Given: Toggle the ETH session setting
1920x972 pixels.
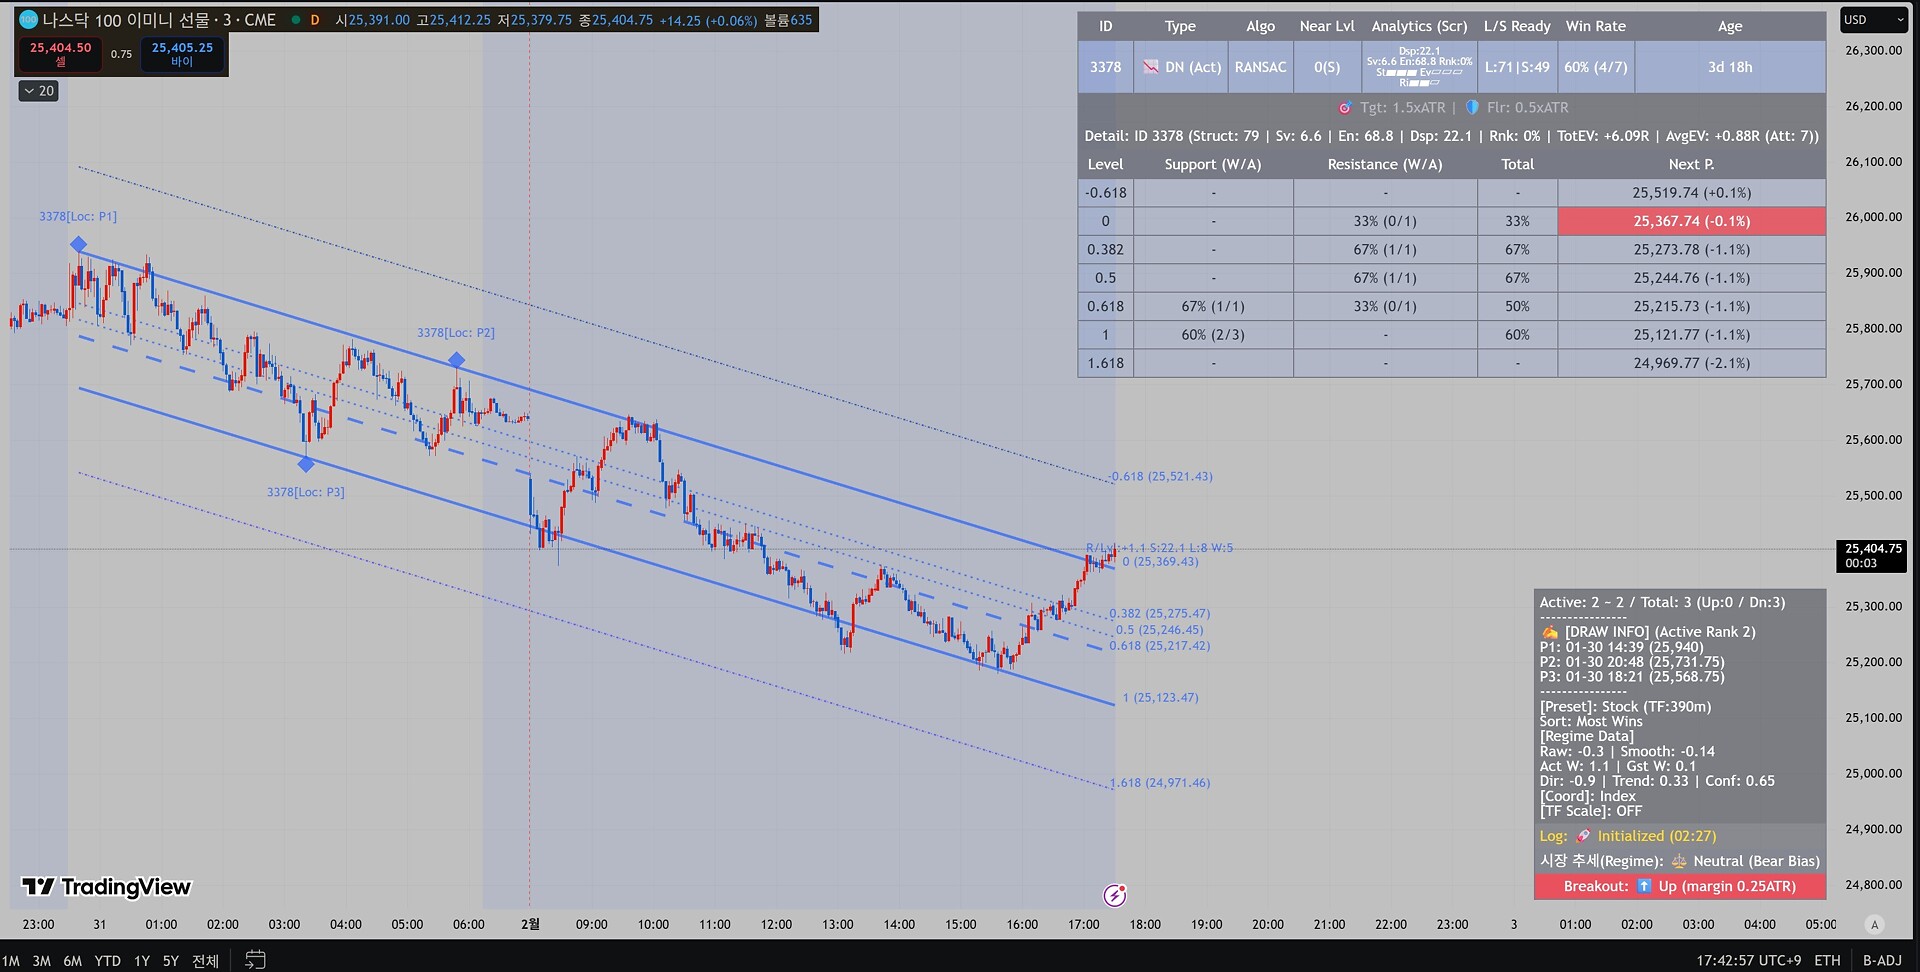Looking at the screenshot, I should click(x=1827, y=960).
